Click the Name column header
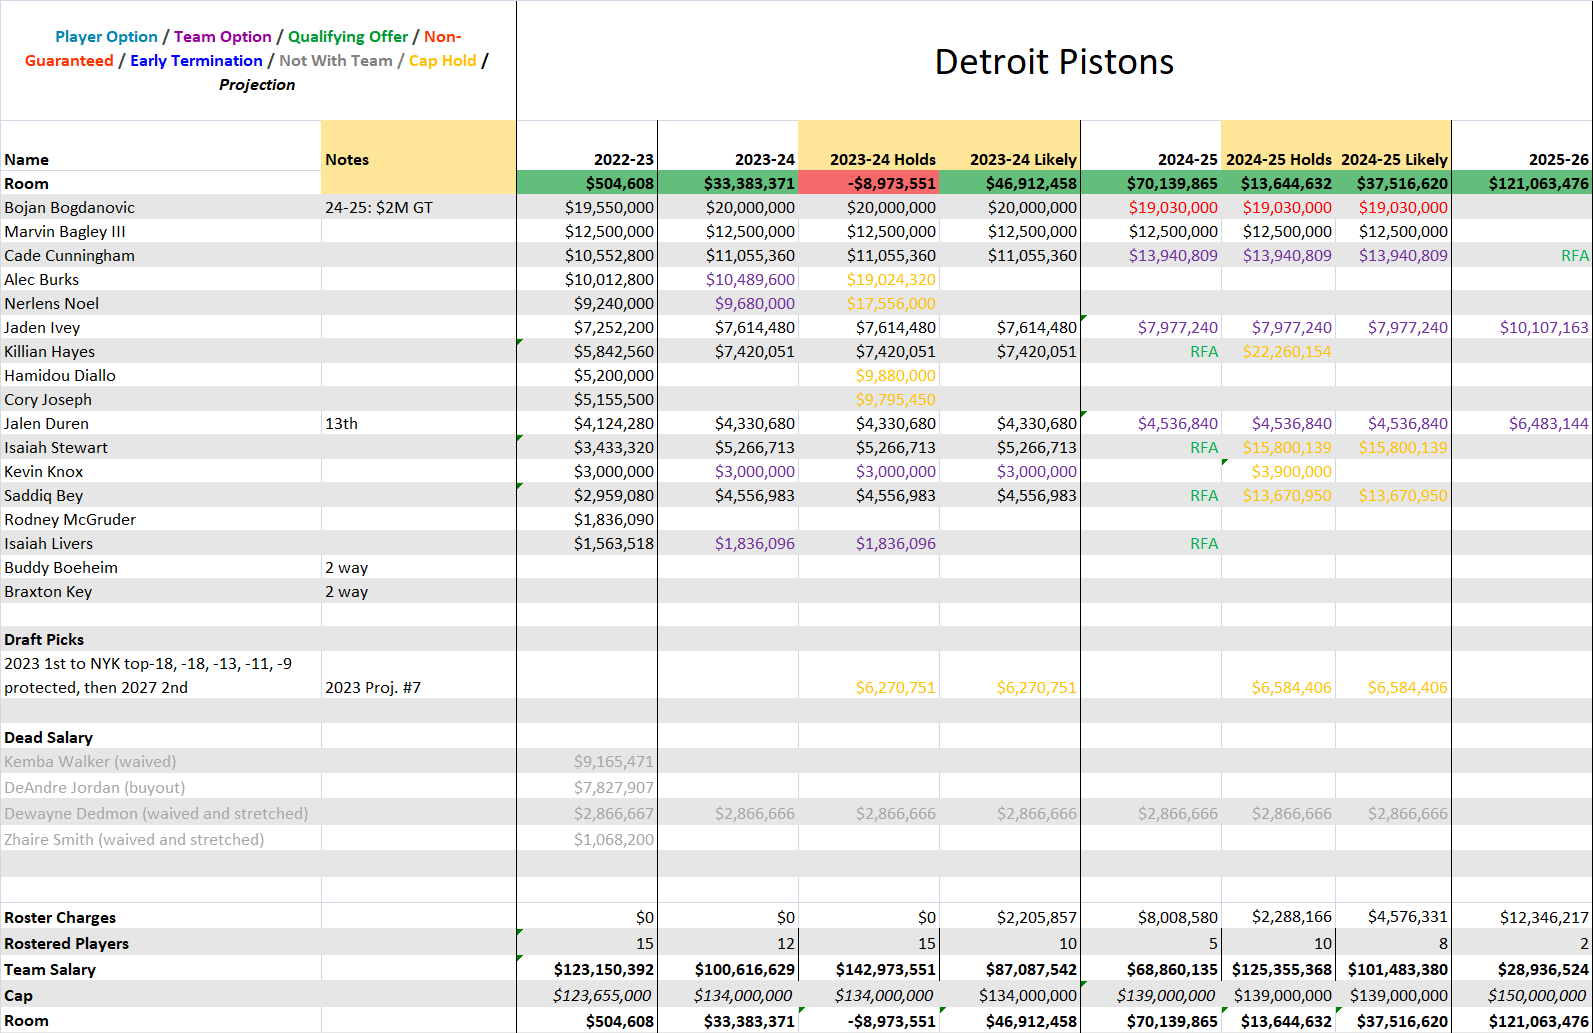1593x1033 pixels. click(x=27, y=159)
